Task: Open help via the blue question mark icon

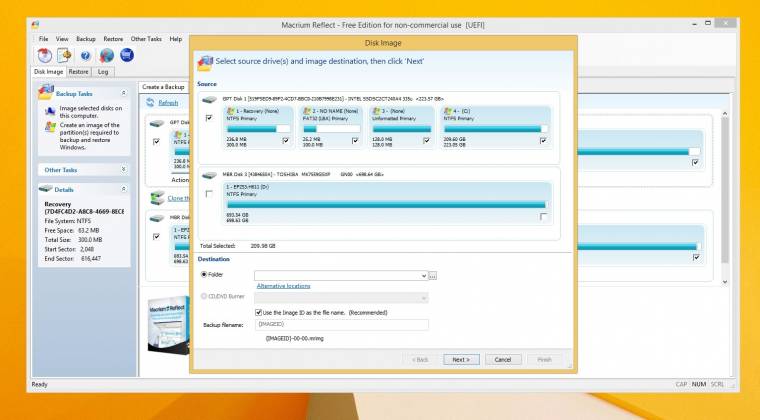Action: (85, 56)
